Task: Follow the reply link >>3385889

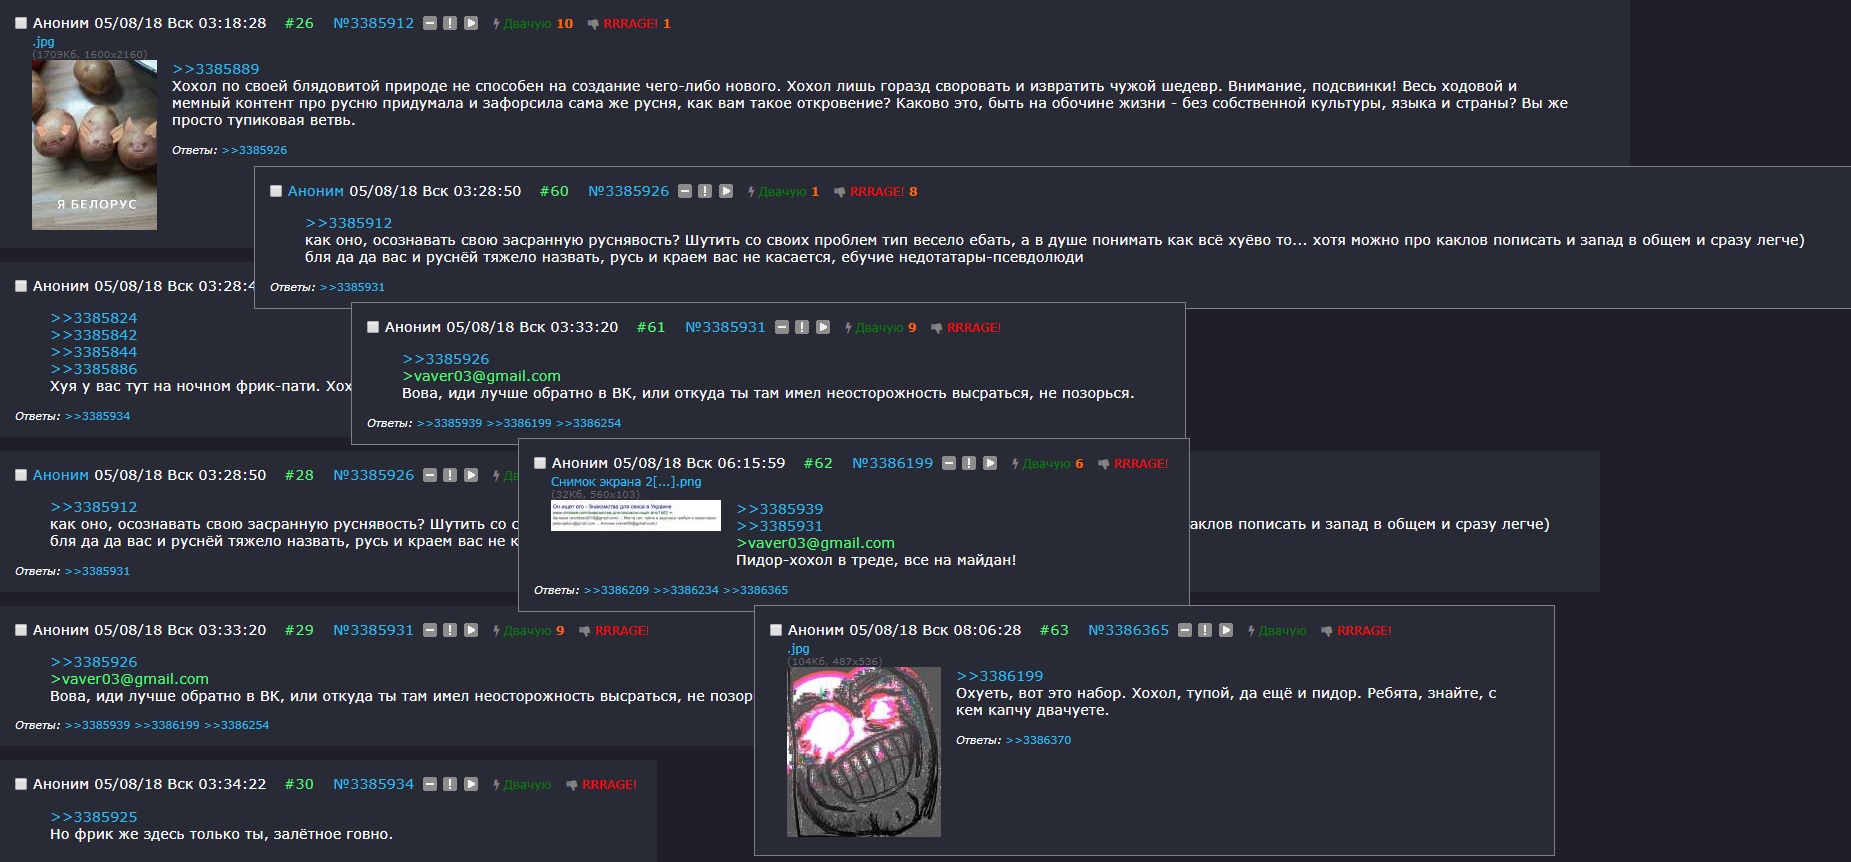Action: click(215, 69)
